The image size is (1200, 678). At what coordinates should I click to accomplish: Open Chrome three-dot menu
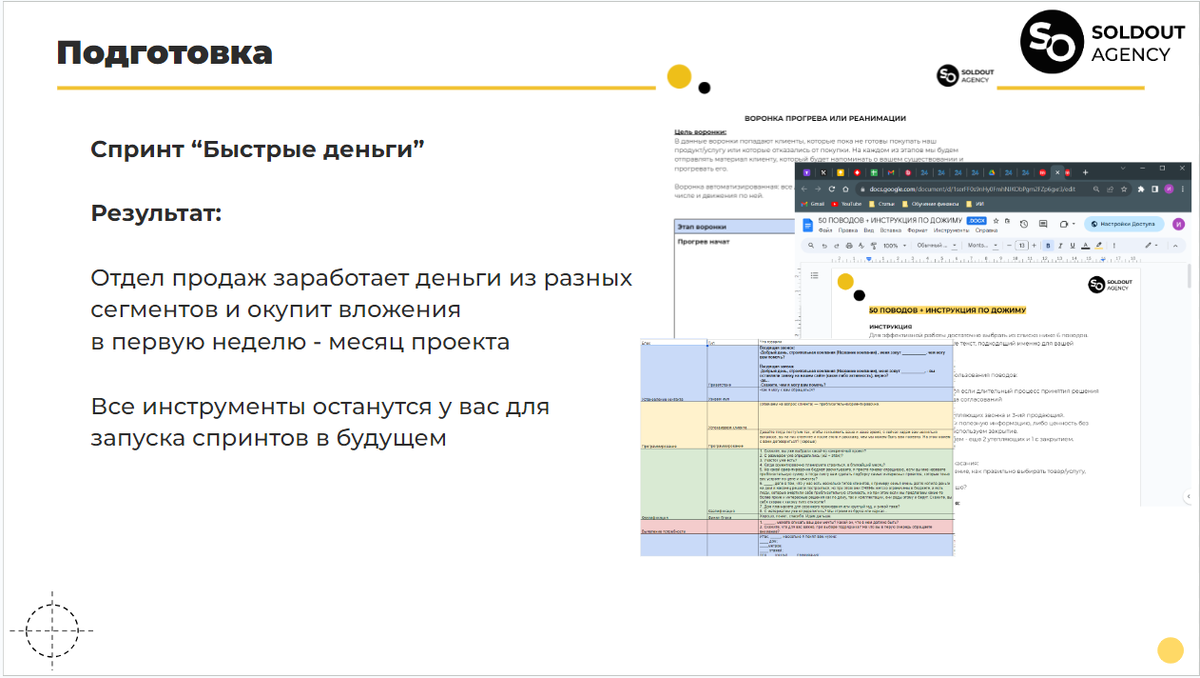point(1183,189)
